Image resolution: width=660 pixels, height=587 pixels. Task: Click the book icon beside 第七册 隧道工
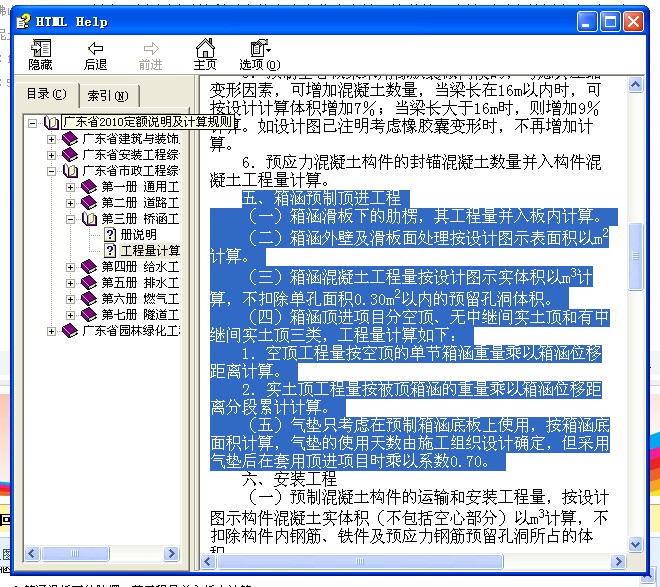tap(89, 314)
